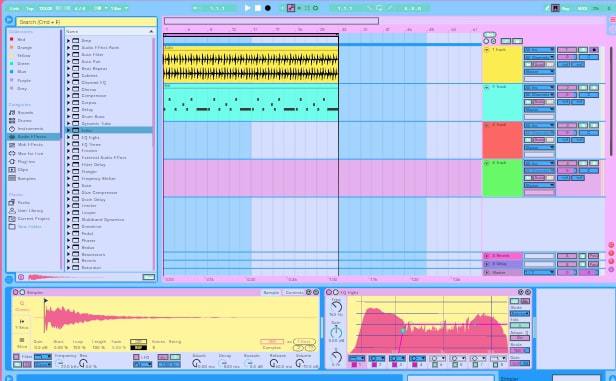Click the Link button
The width and height of the screenshot is (616, 381).
tap(15, 8)
